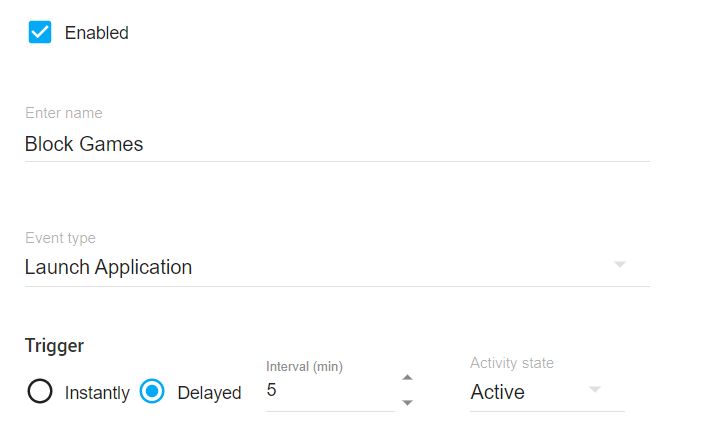The width and height of the screenshot is (714, 445).
Task: Click the Trigger section heading
Action: point(54,346)
